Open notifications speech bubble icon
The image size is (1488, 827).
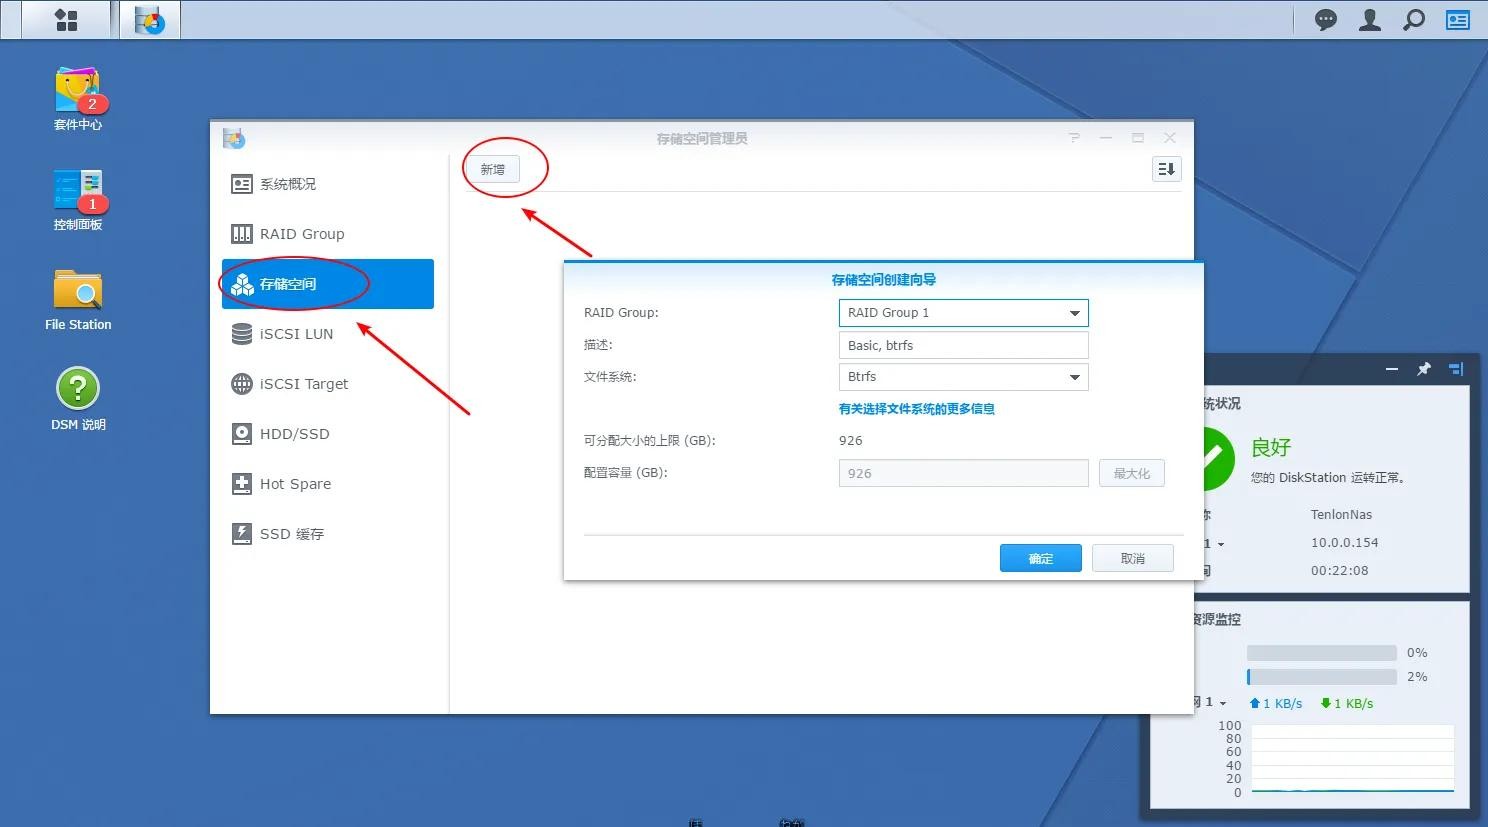click(1325, 20)
